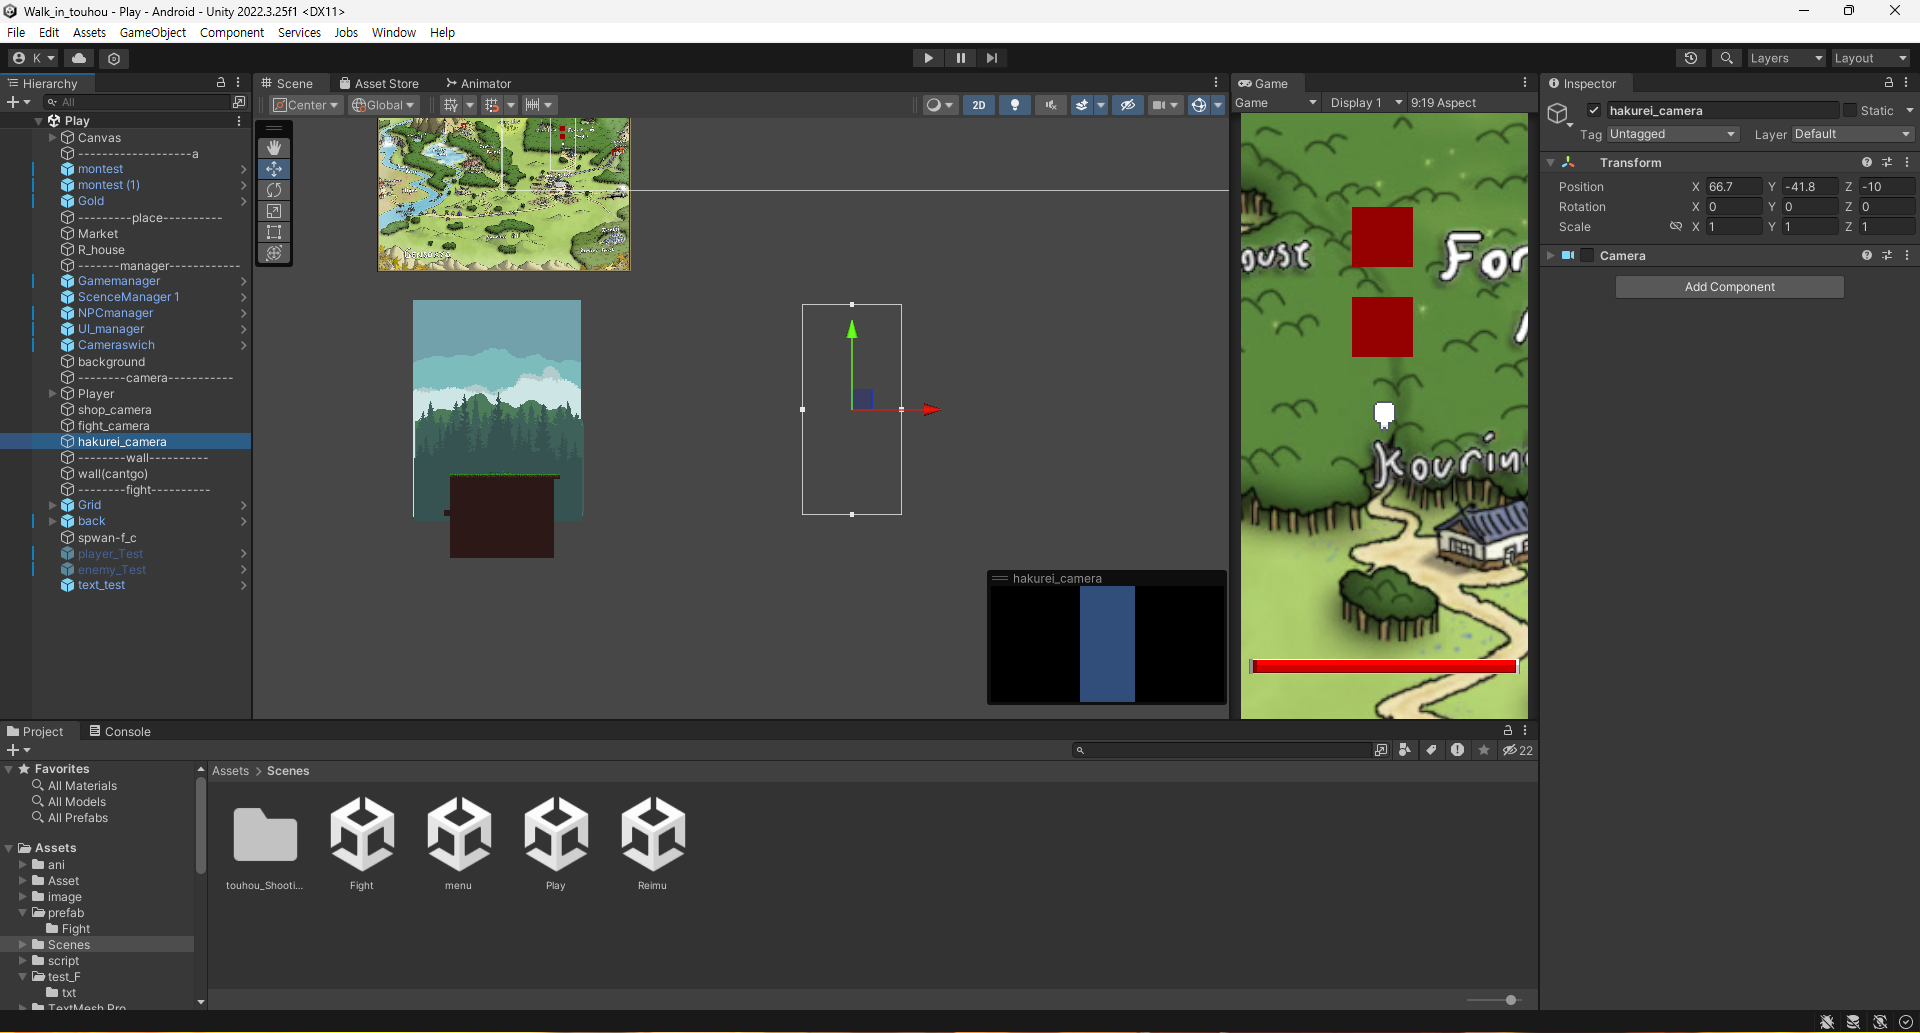Toggle the 2D view mode in Scene
The width and height of the screenshot is (1920, 1033).
[x=979, y=105]
